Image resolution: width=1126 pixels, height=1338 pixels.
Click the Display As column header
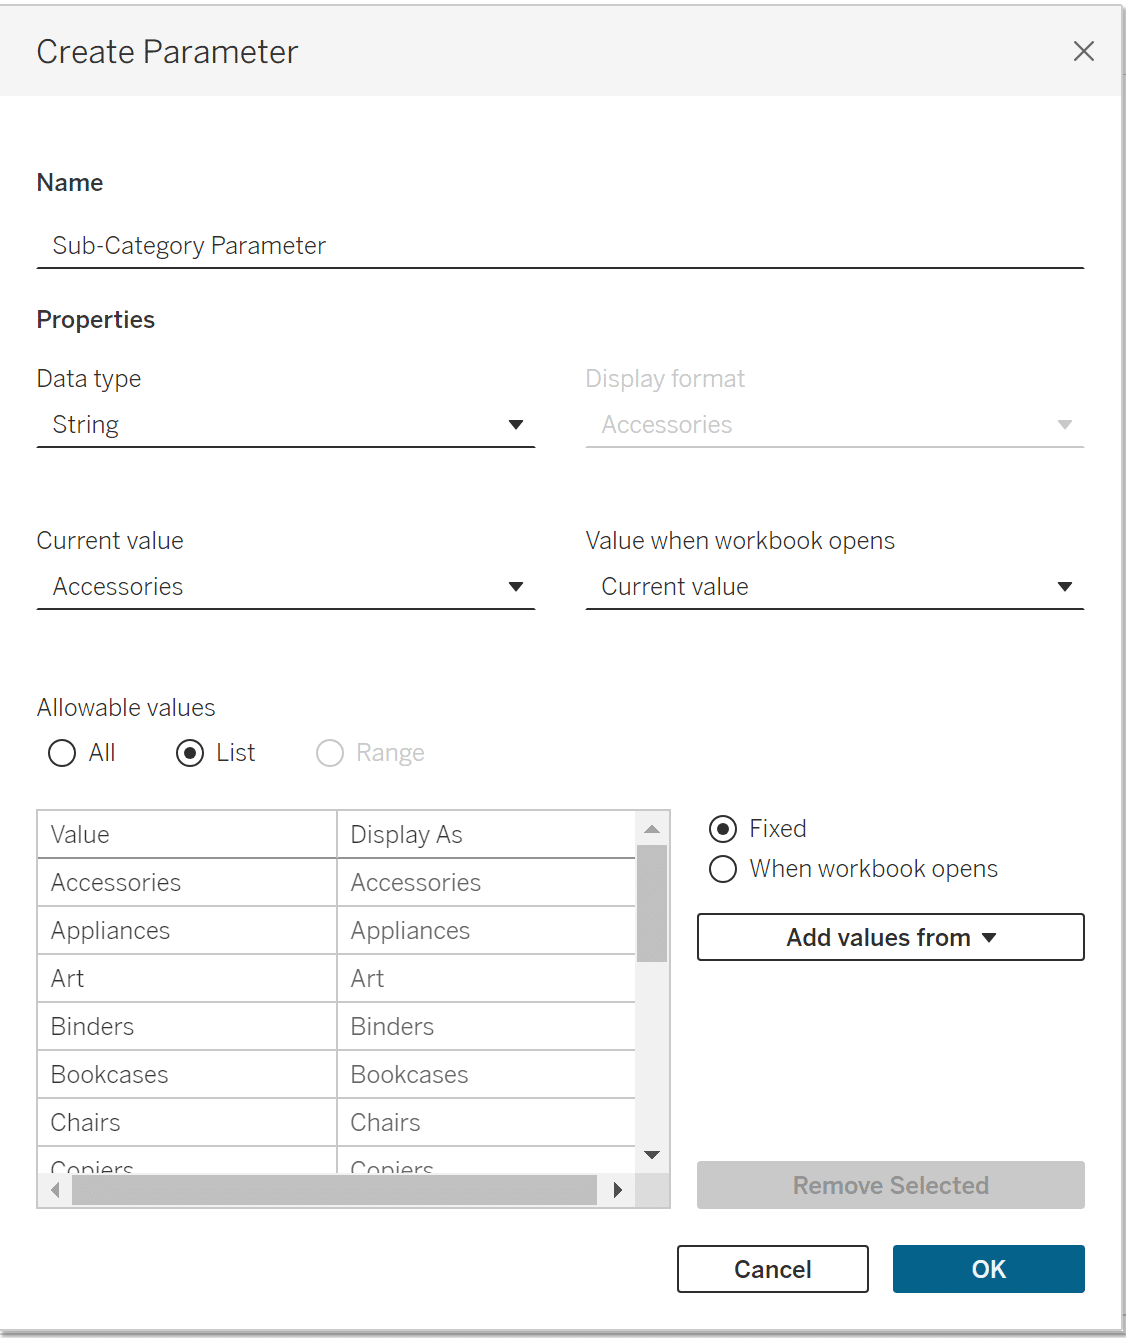(486, 834)
